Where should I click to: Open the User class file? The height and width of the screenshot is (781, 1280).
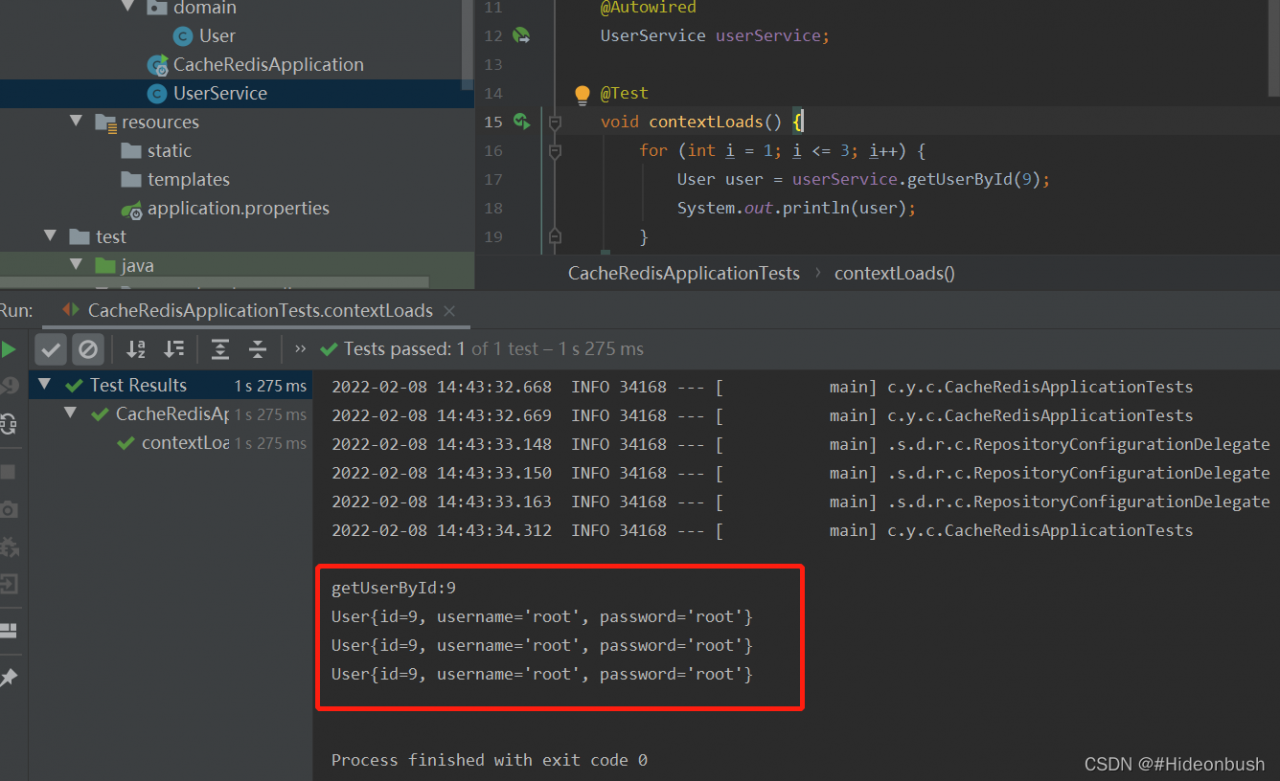tap(217, 36)
